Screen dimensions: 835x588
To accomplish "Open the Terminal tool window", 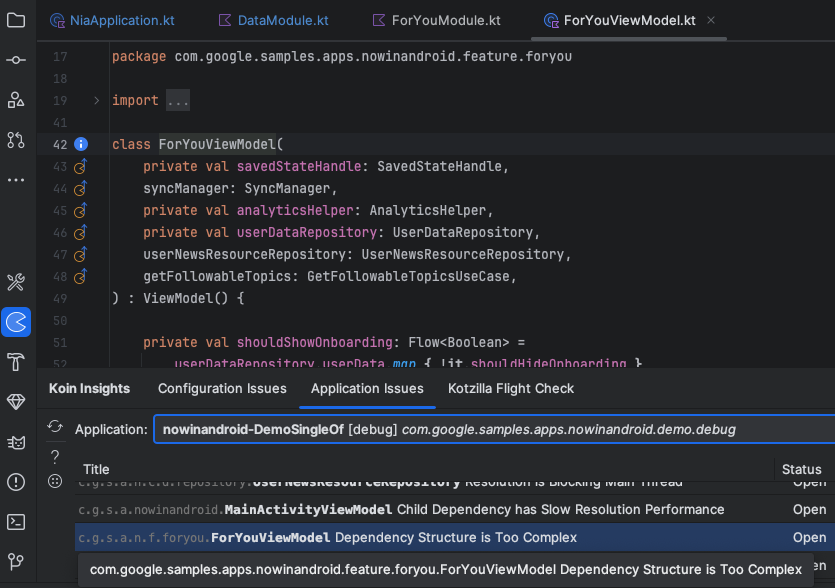I will point(16,522).
